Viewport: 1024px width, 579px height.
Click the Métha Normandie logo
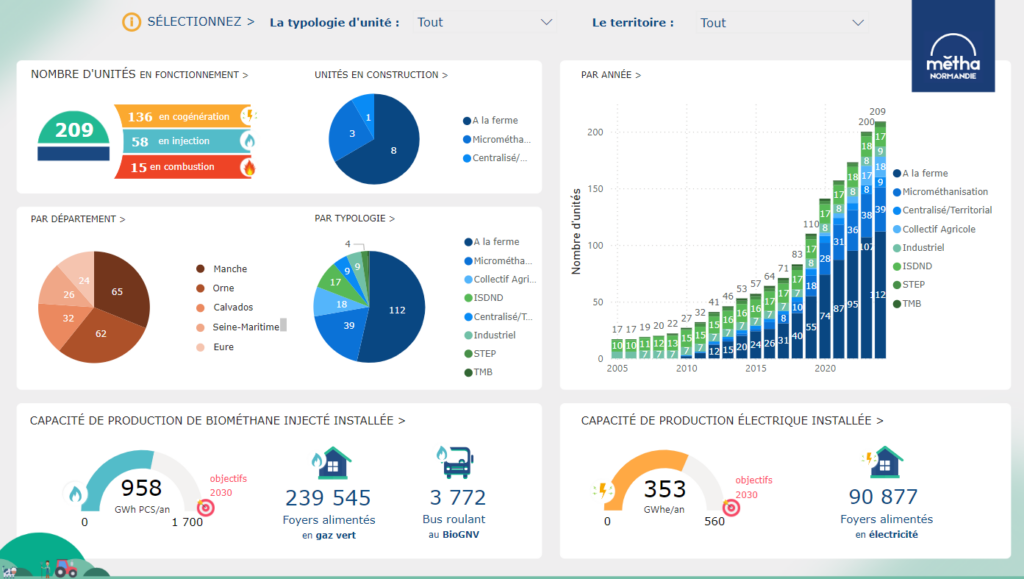[x=953, y=46]
